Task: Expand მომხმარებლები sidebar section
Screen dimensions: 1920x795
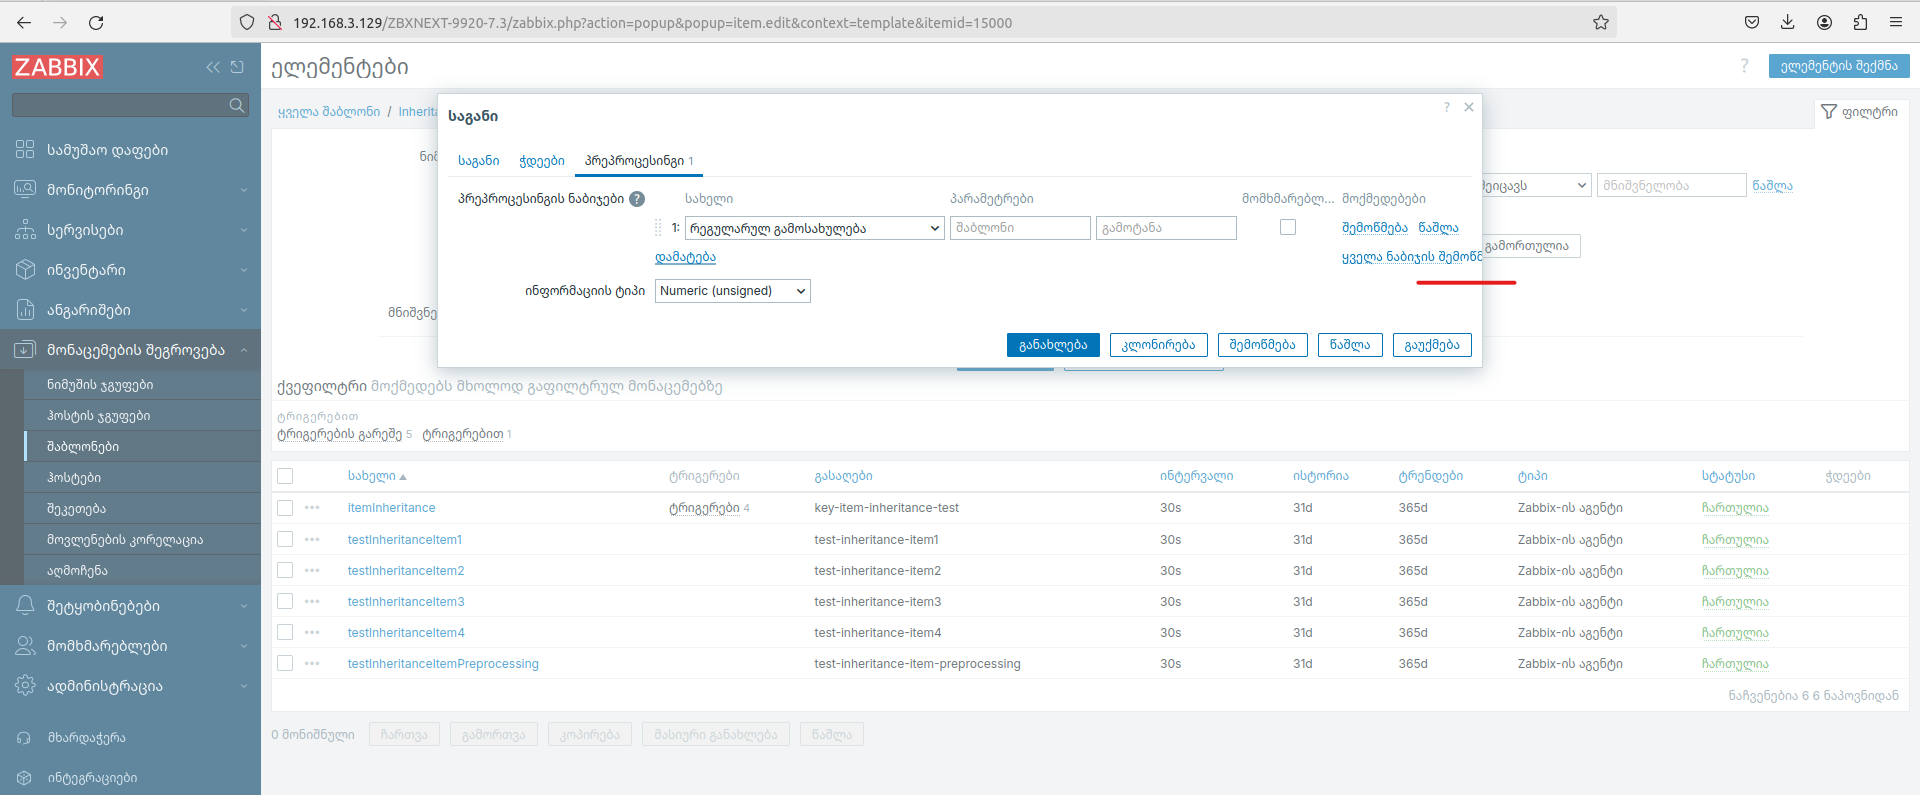Action: click(x=243, y=646)
